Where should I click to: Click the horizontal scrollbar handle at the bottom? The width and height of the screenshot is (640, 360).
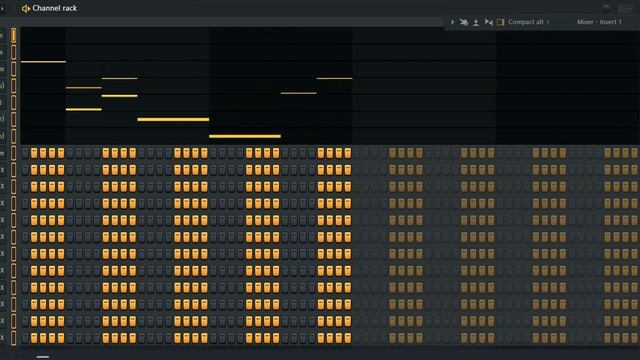43,357
